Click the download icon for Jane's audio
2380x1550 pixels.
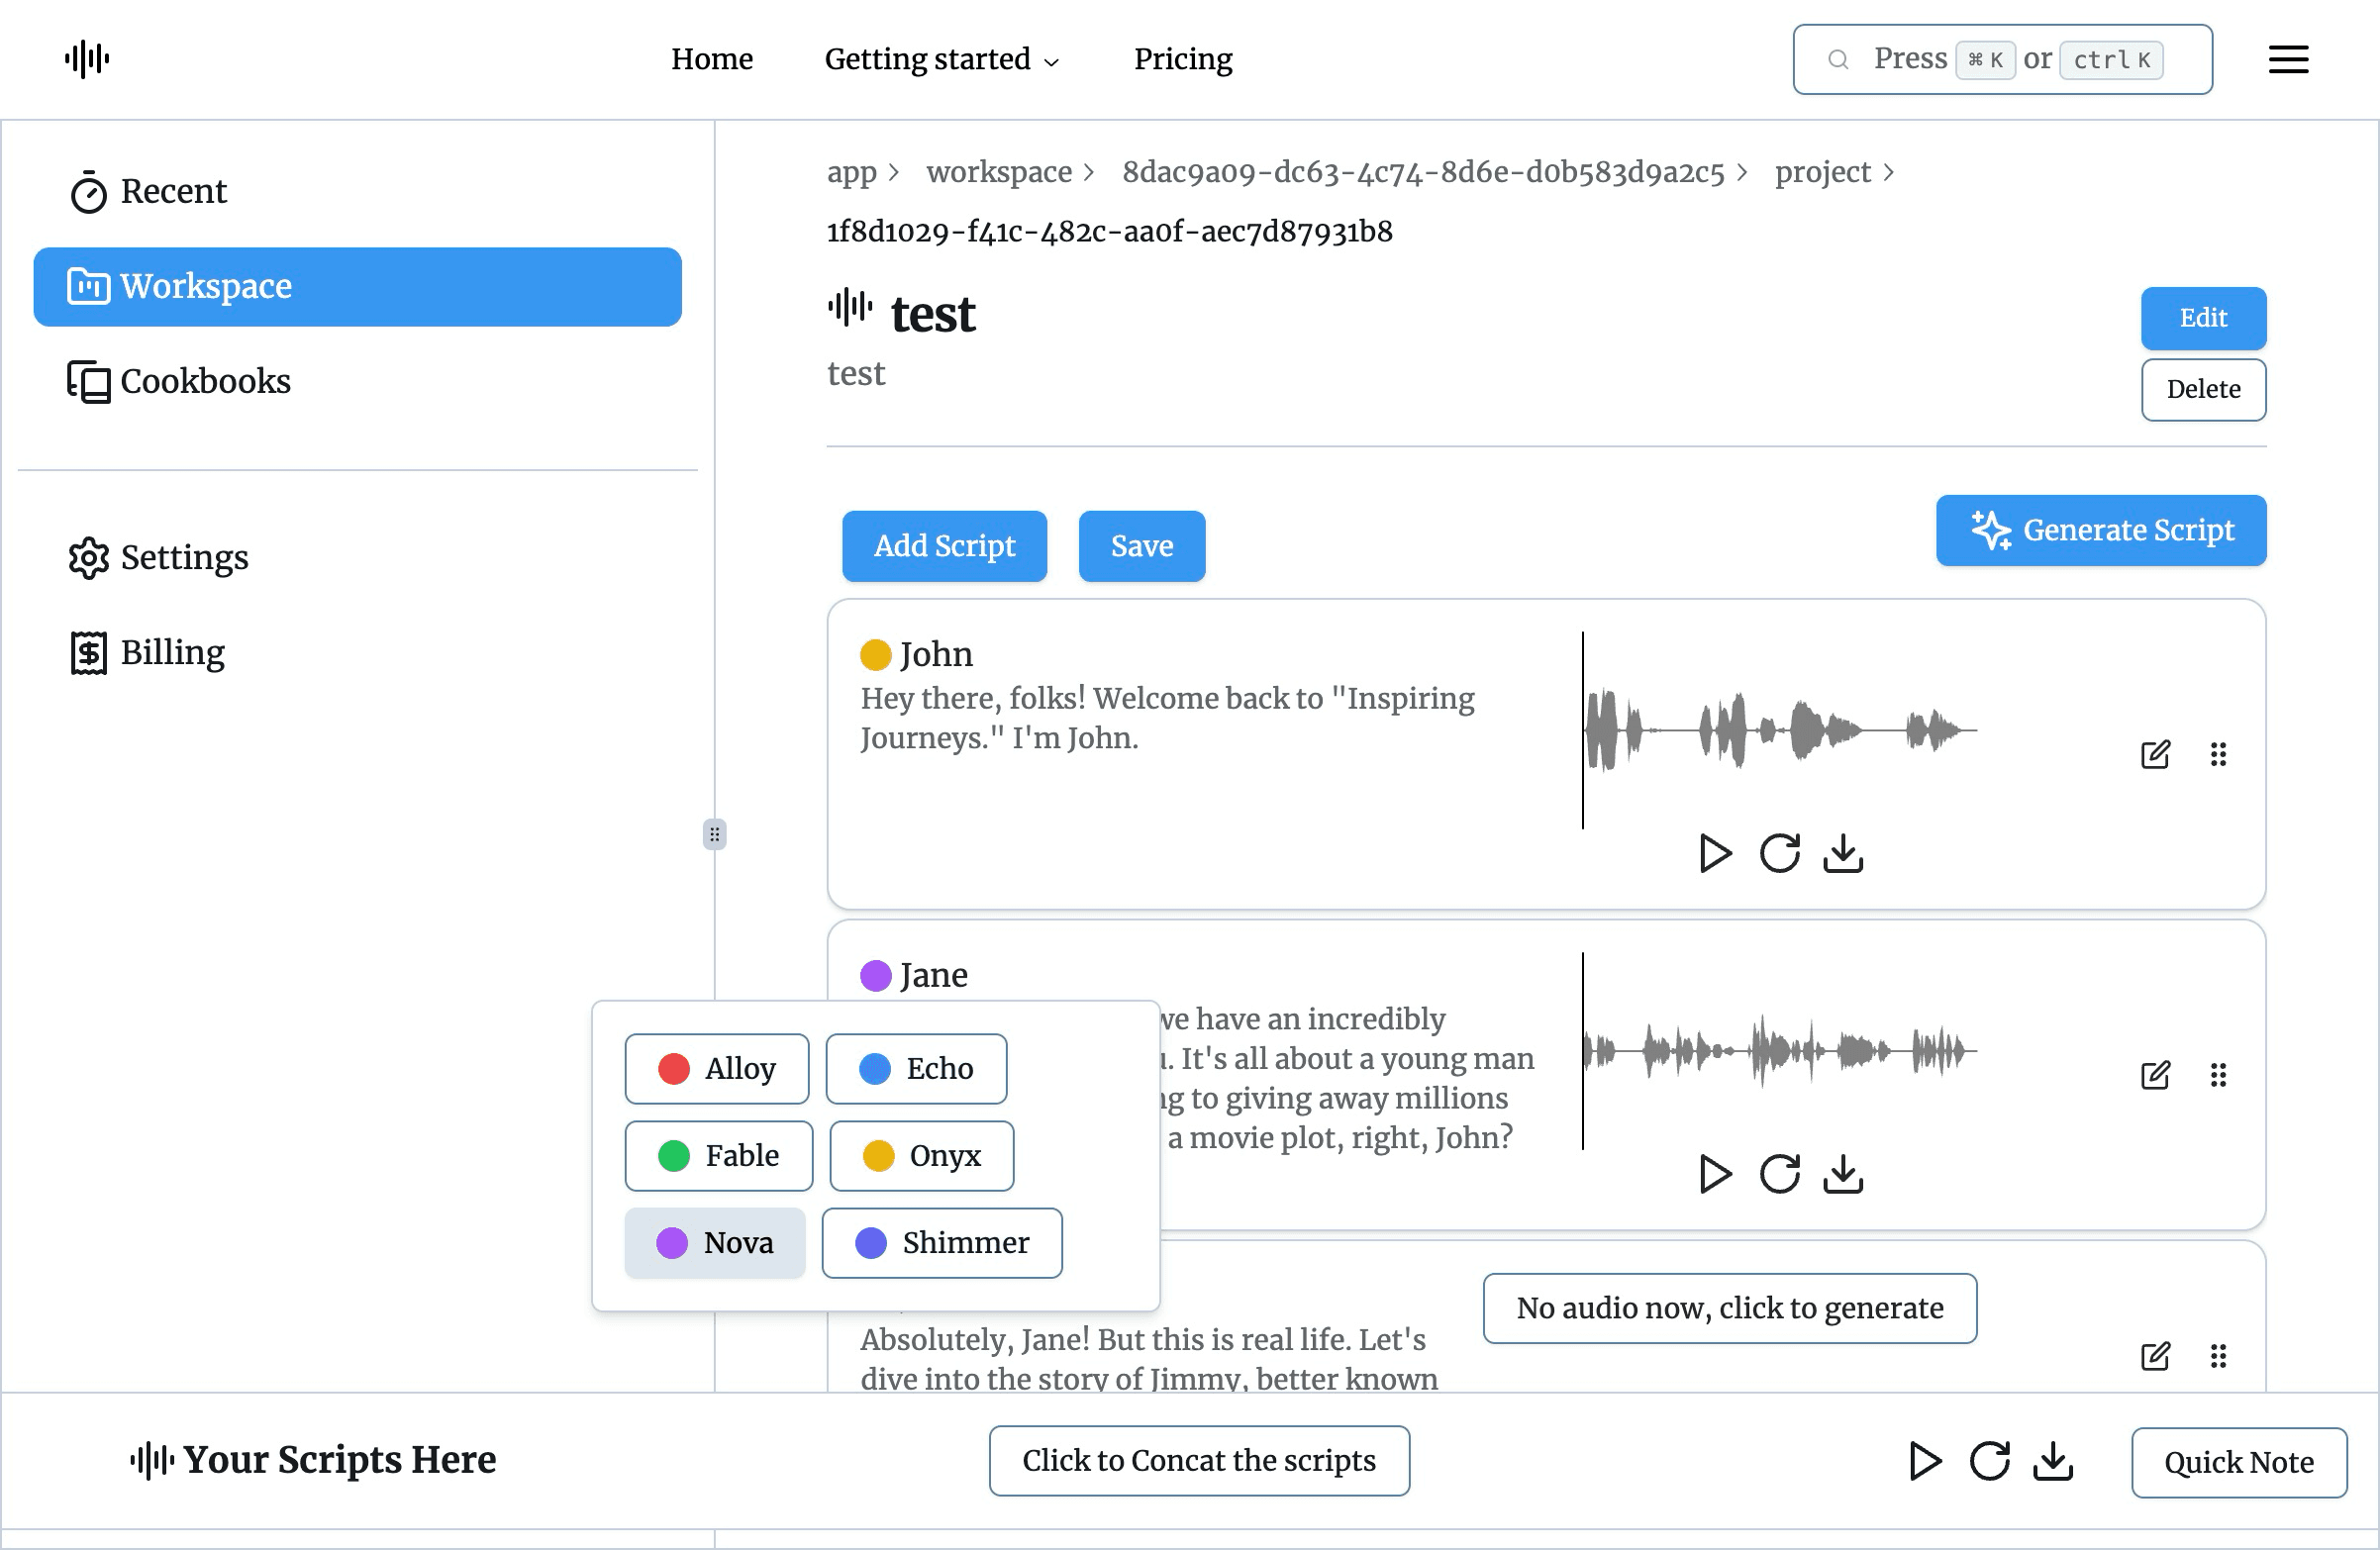[x=1842, y=1174]
